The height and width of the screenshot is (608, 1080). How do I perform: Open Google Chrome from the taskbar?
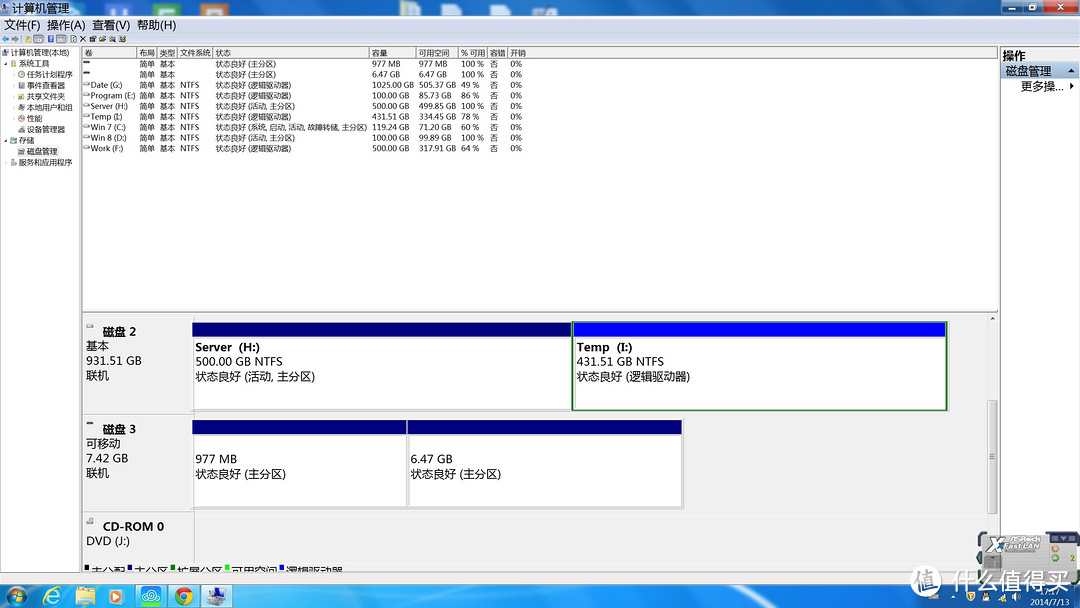click(x=183, y=596)
